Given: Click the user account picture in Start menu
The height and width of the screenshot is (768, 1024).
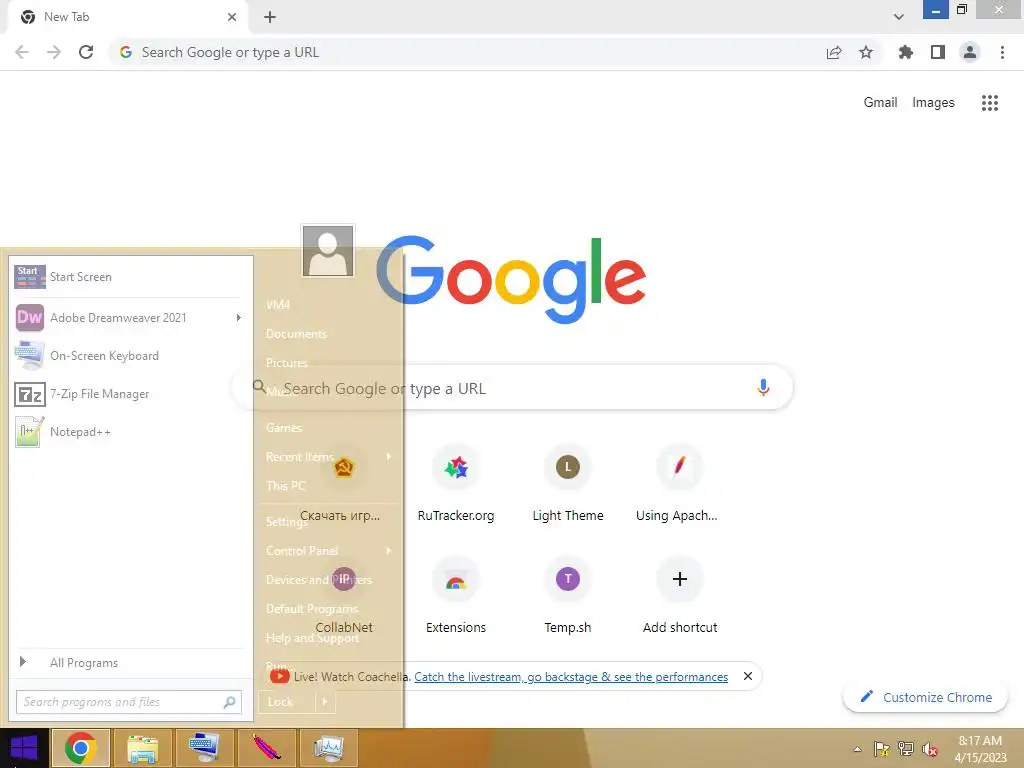Looking at the screenshot, I should [x=328, y=251].
